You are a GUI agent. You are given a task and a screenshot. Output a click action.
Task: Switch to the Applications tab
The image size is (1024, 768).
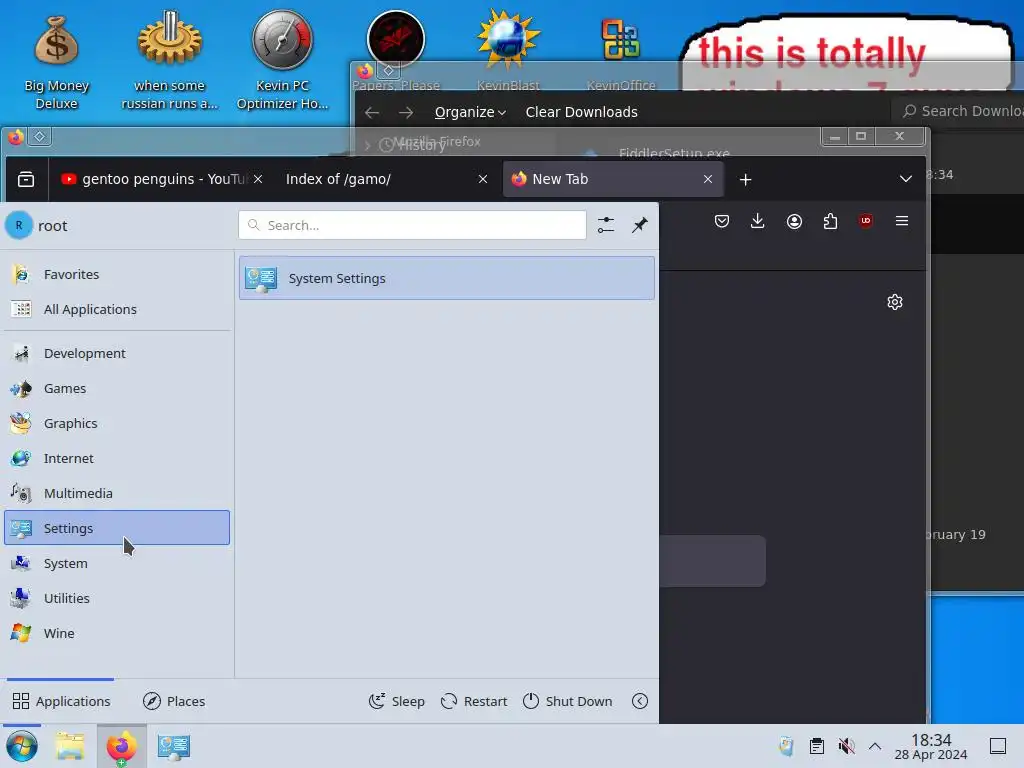click(61, 701)
